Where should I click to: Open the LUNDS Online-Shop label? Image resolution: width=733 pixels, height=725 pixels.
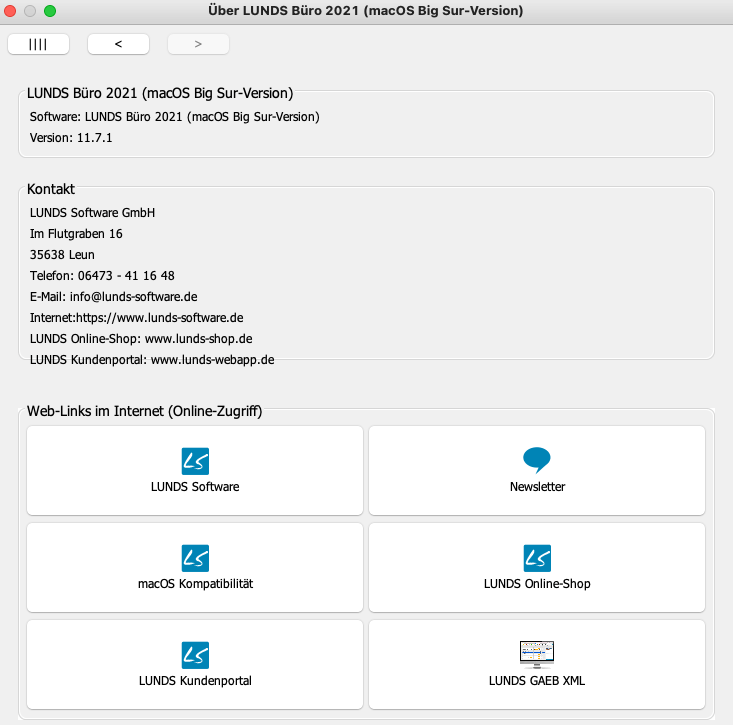click(x=537, y=584)
